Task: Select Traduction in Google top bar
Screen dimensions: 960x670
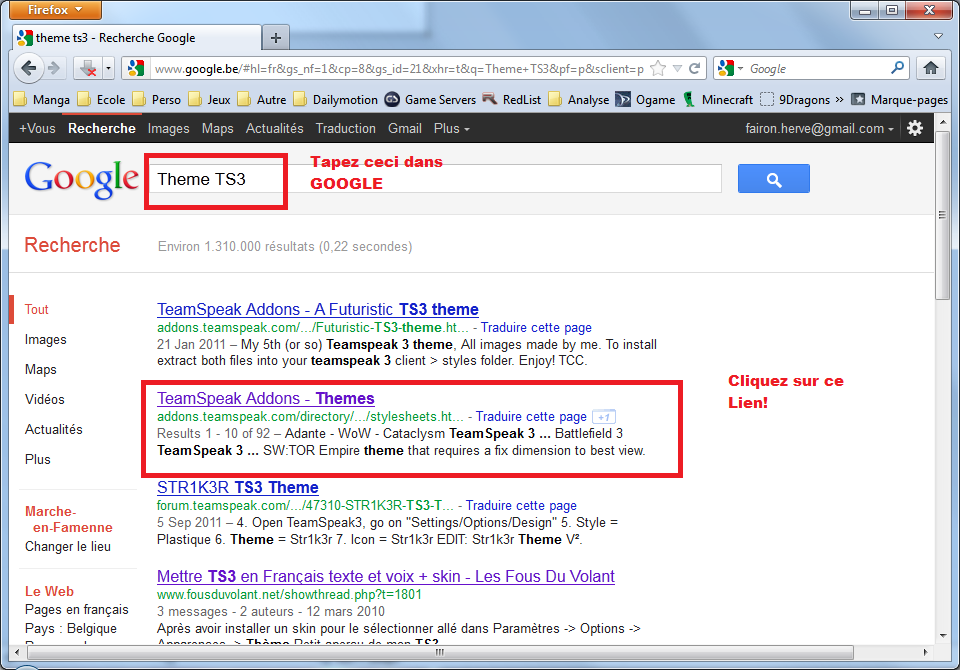Action: [x=345, y=129]
